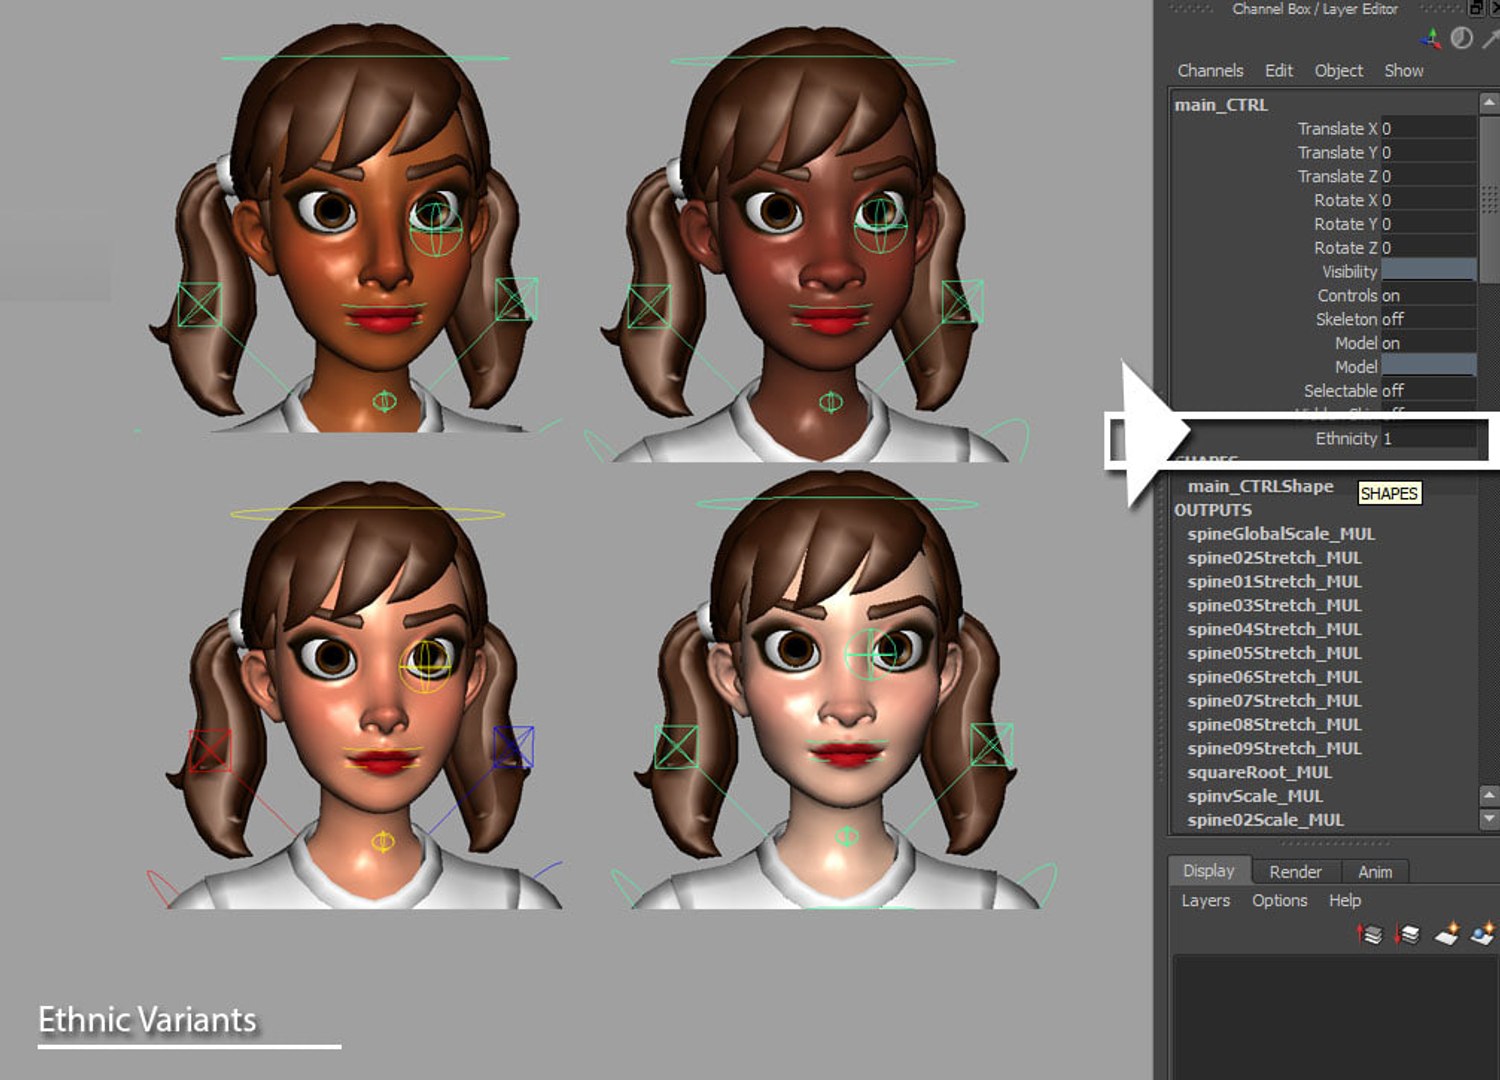The image size is (1500, 1080).
Task: Click the channel speed dial icon
Action: 1462,38
